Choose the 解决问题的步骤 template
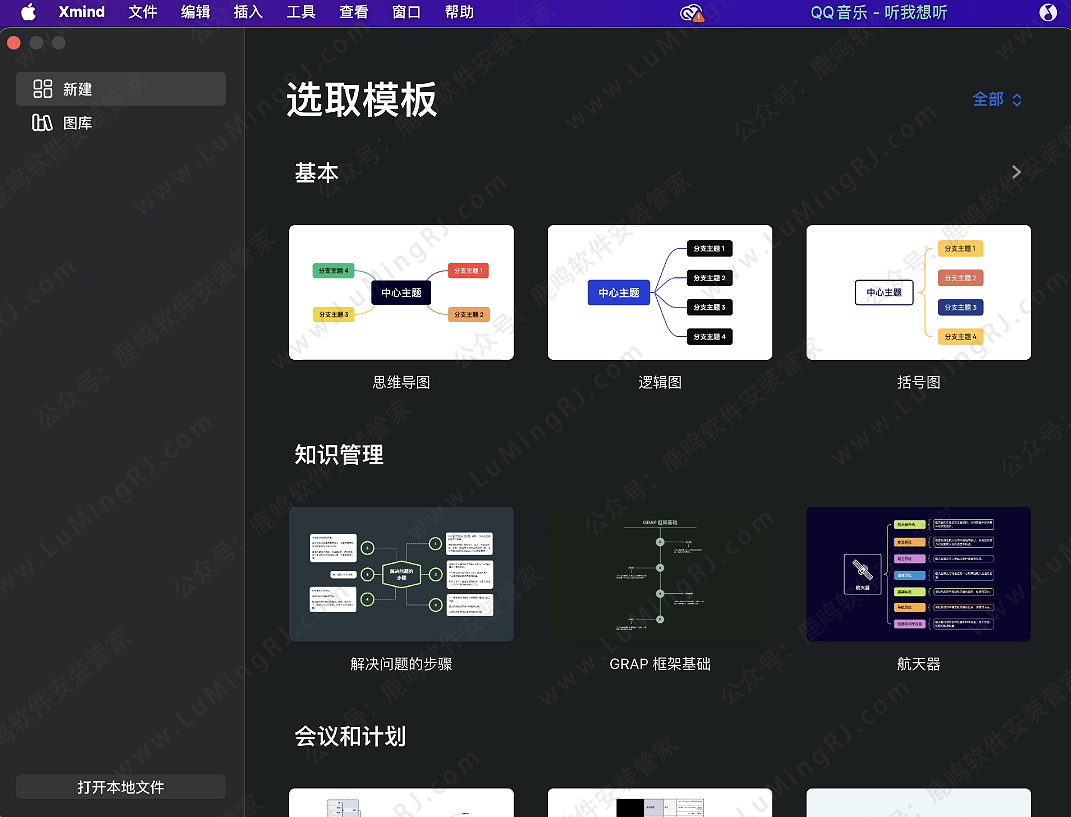The width and height of the screenshot is (1071, 817). tap(401, 574)
